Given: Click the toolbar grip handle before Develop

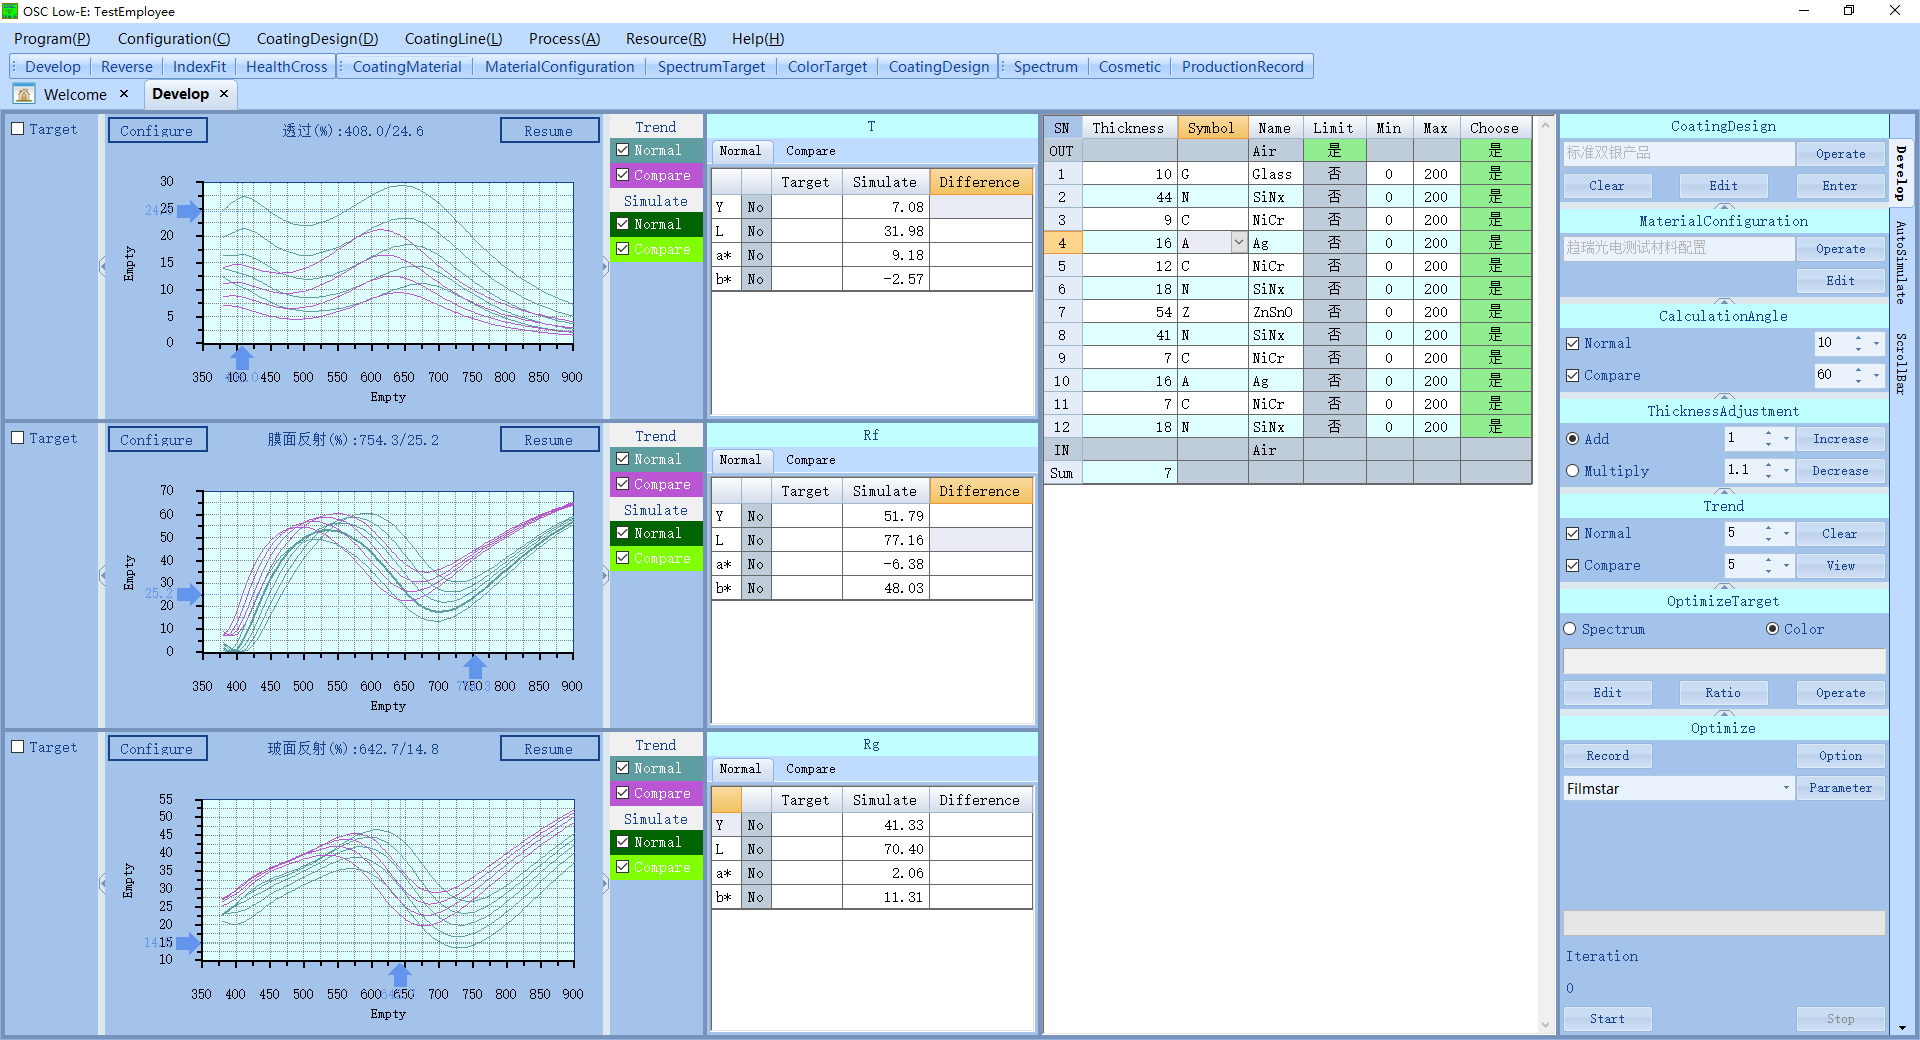Looking at the screenshot, I should click(x=14, y=67).
